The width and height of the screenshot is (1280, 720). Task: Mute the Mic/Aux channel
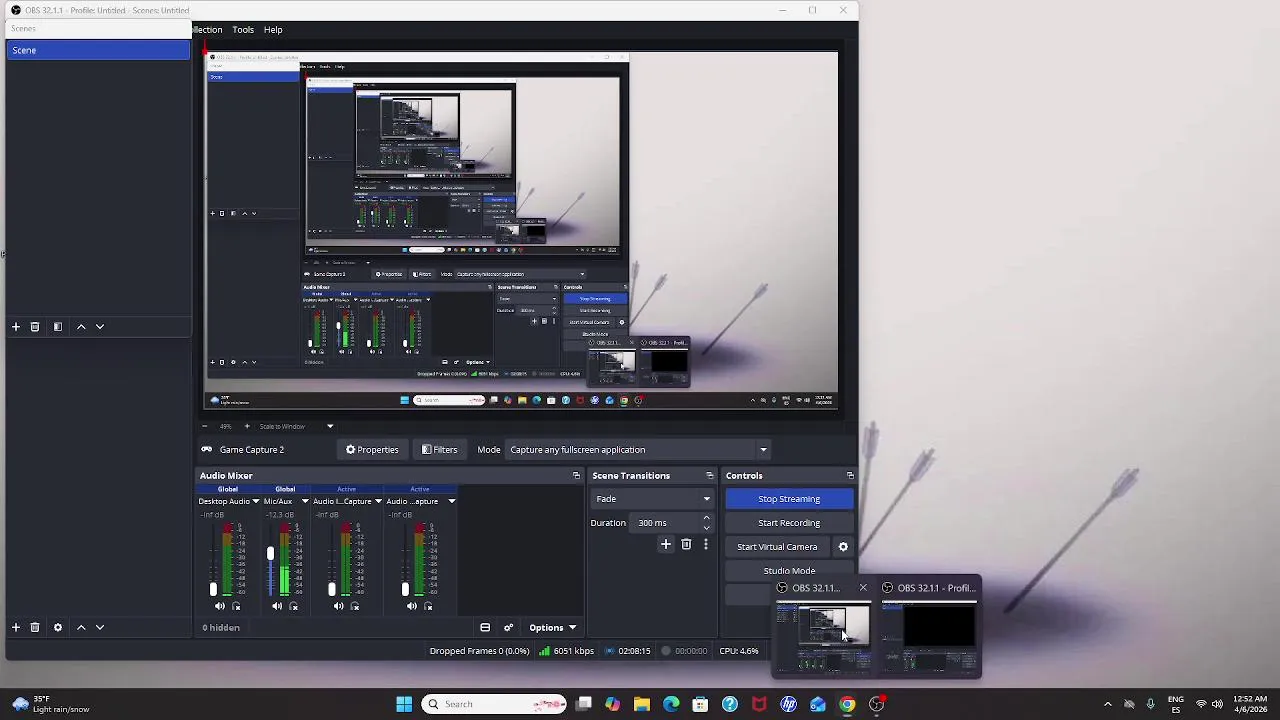(277, 606)
